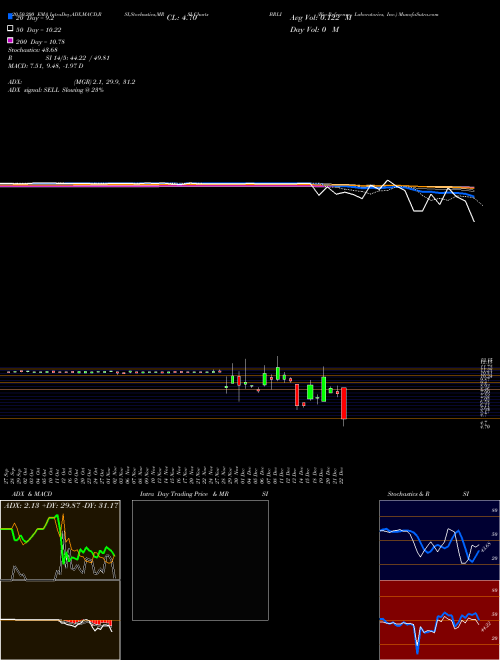This screenshot has width=500, height=660.
Task: Select the '50 Day = 10.22' legend text
Action: tap(39, 30)
